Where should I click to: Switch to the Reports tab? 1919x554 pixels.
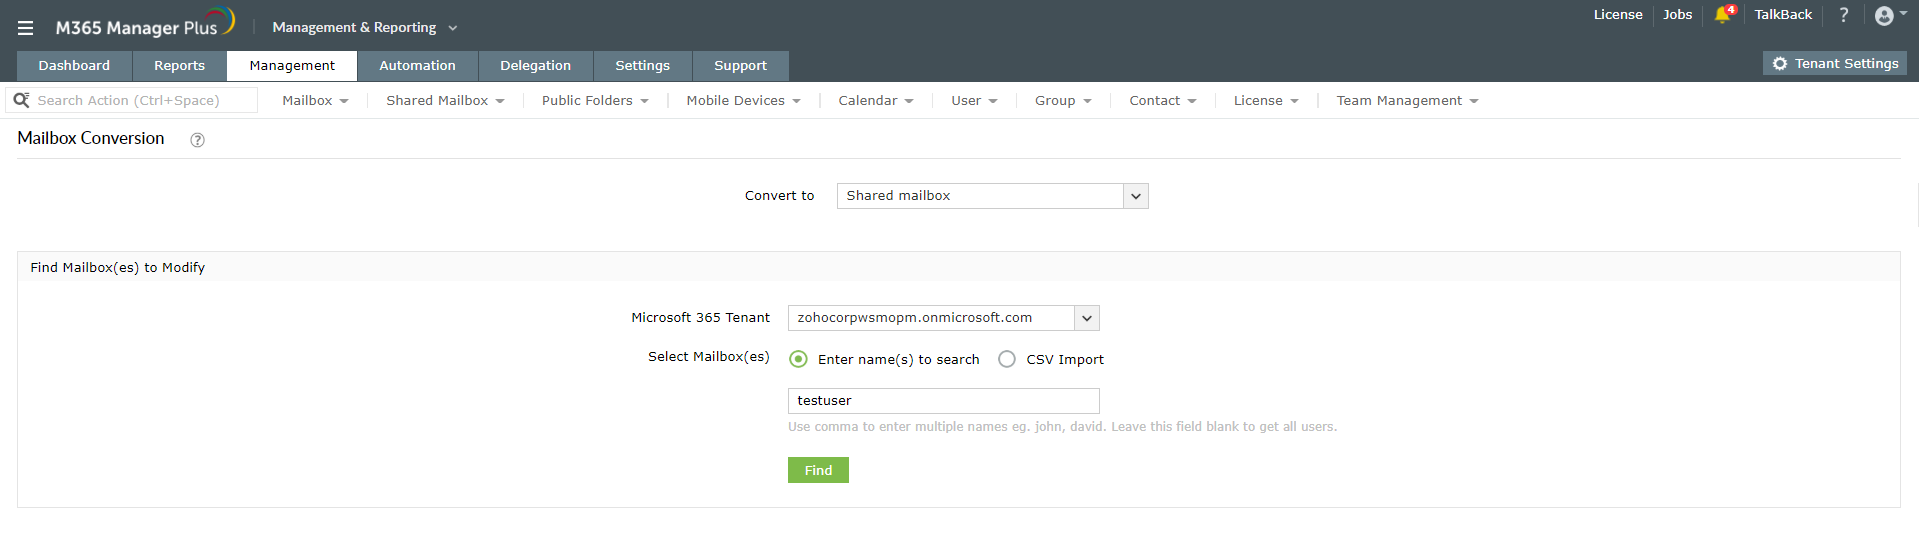pyautogui.click(x=179, y=66)
